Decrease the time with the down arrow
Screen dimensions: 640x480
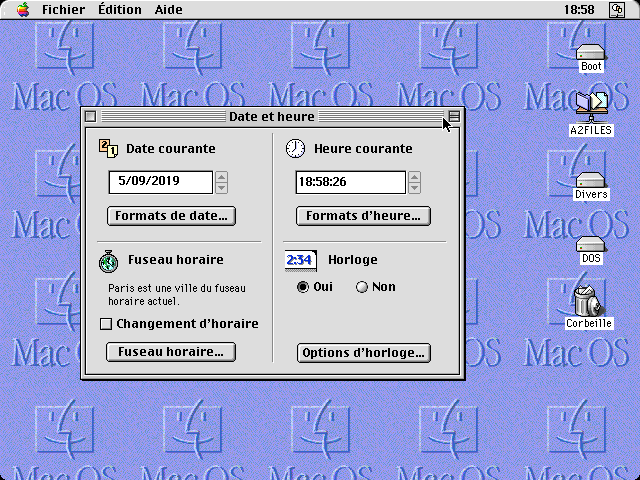point(414,188)
